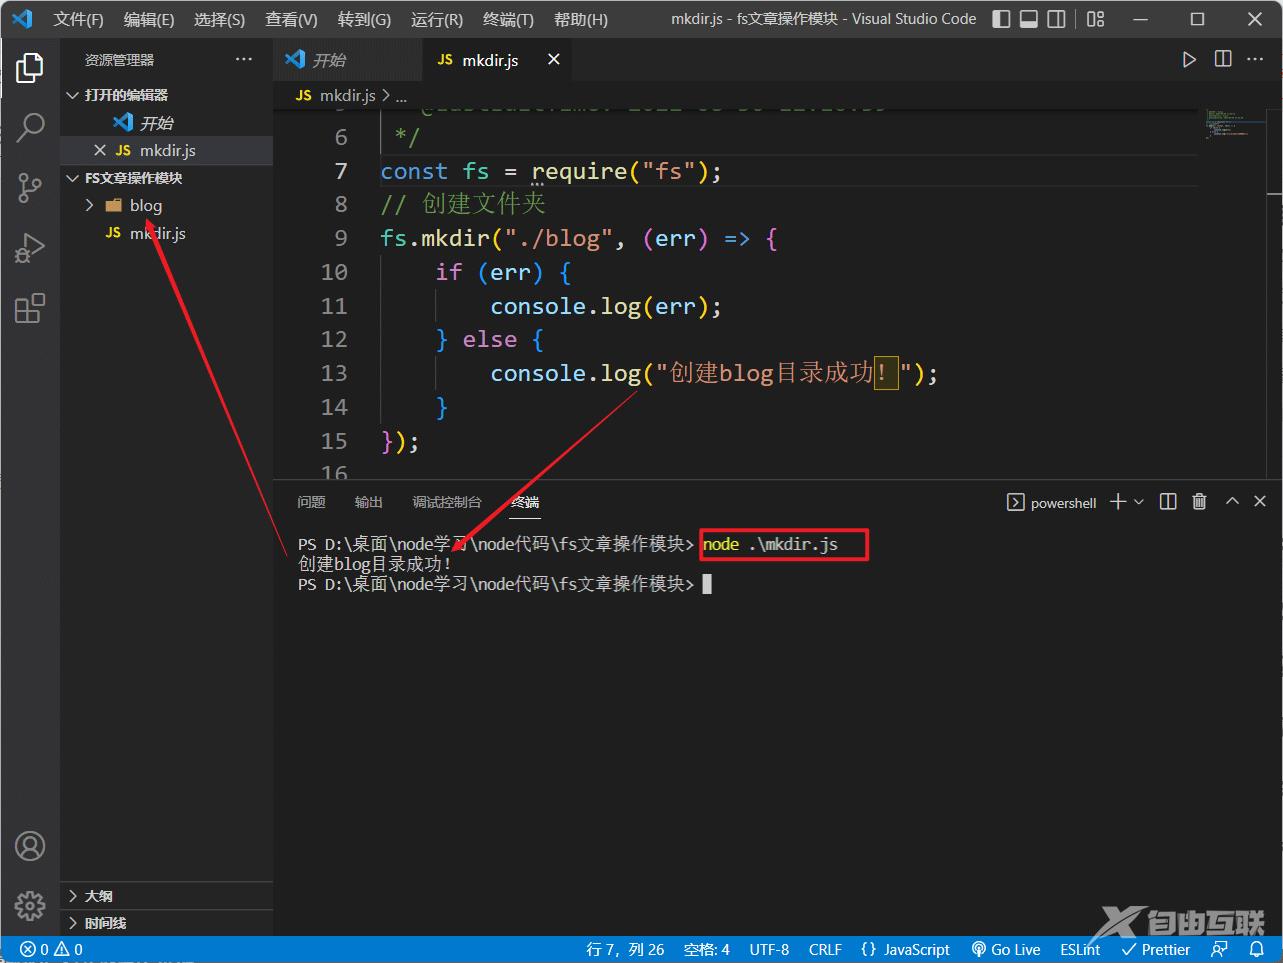Collapse the FS文章操作模块 folder section

coord(166,178)
